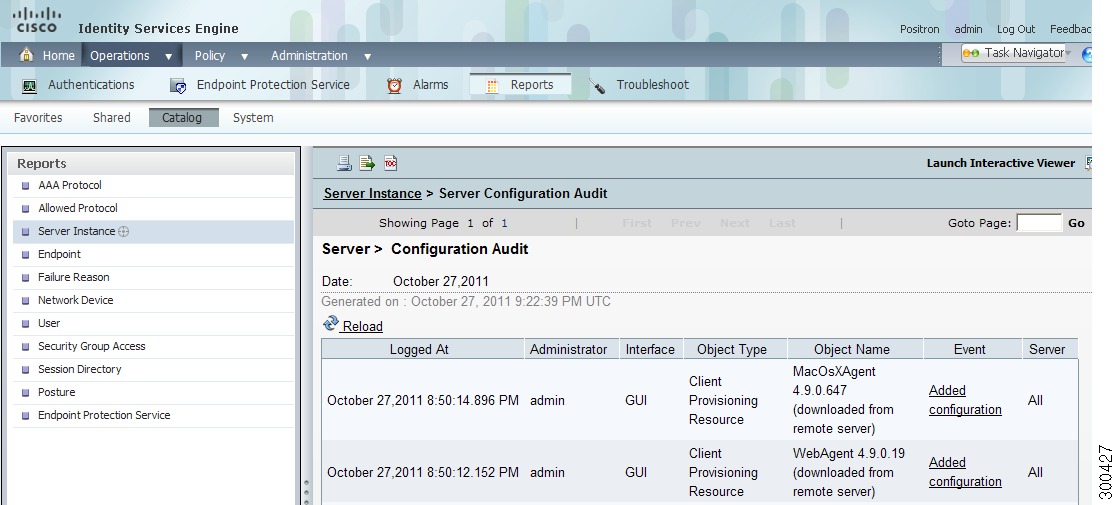
Task: Click the Endpoint bullet icon
Action: pos(26,255)
